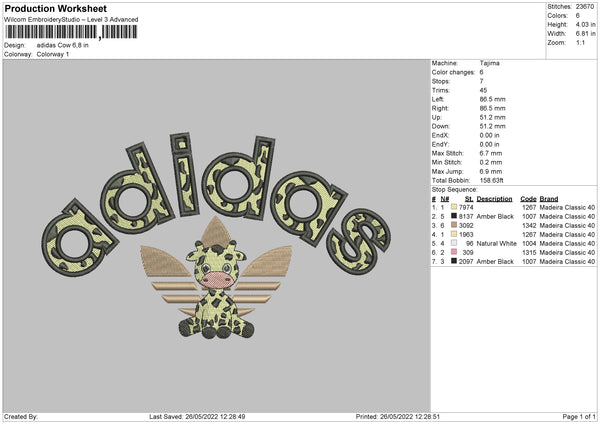Click the 'Colorway 1' value
The width and height of the screenshot is (600, 424).
point(53,54)
